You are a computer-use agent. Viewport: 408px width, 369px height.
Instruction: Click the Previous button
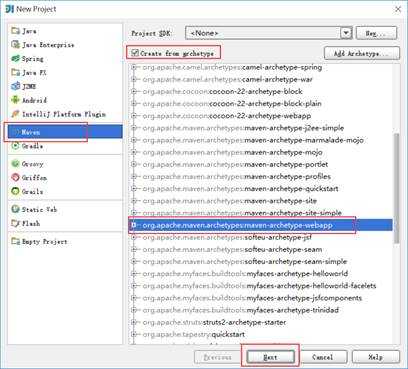pyautogui.click(x=218, y=357)
